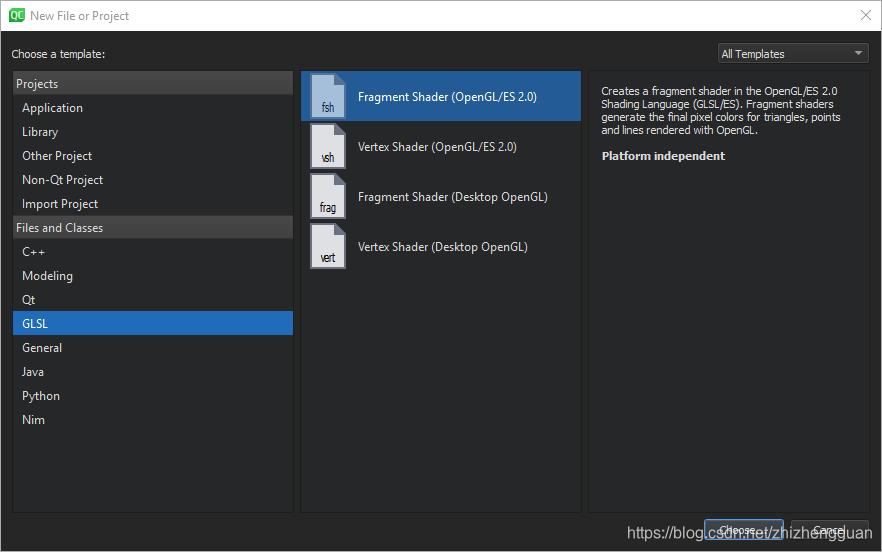Click the Choose... button

(x=744, y=530)
